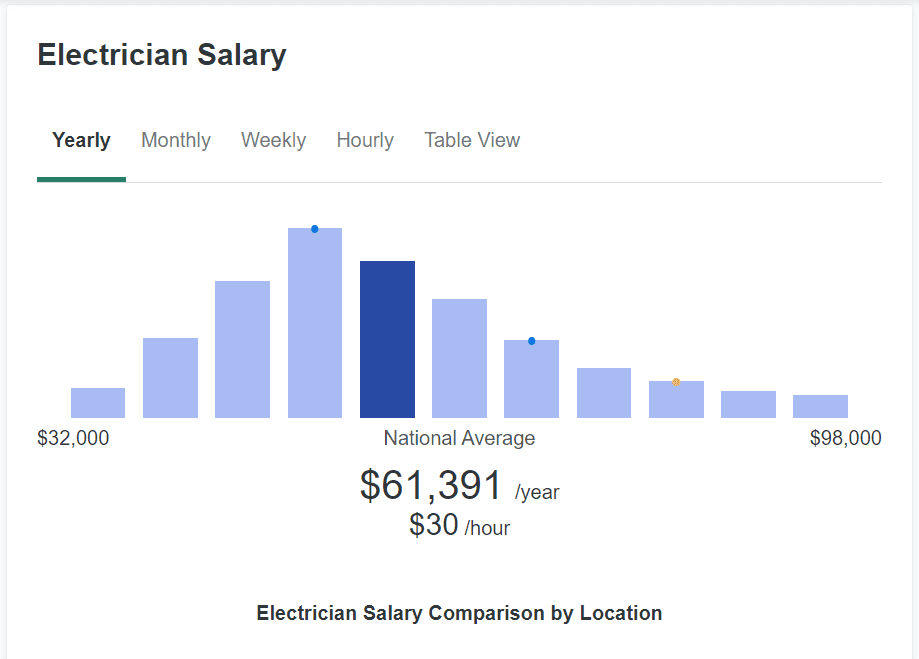Click the Electrician Salary heading
Viewport: 919px width, 659px height.
pos(162,55)
